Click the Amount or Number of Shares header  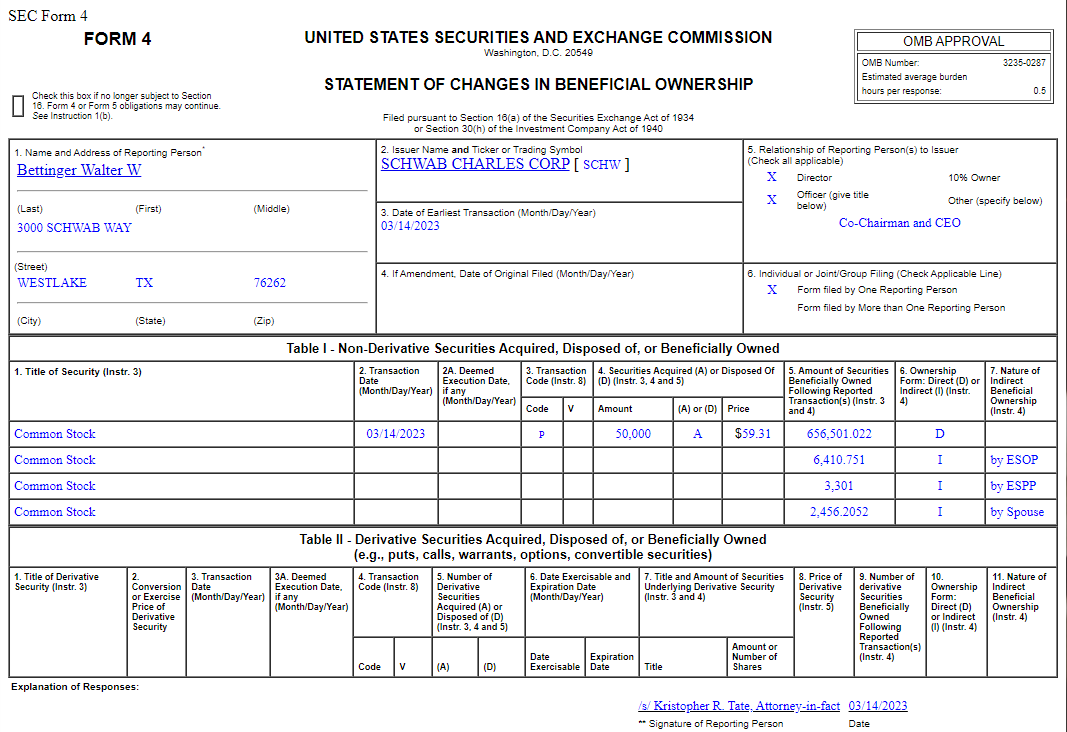(754, 657)
